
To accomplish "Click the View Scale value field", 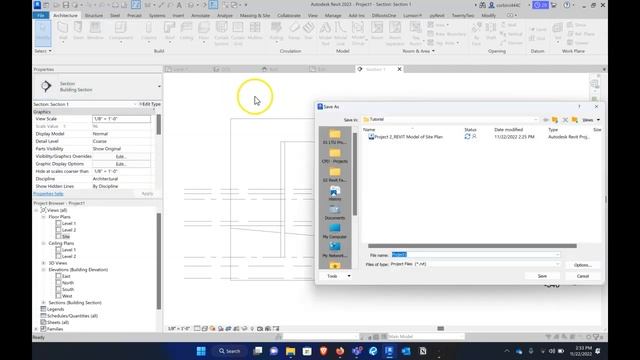I will (121, 119).
